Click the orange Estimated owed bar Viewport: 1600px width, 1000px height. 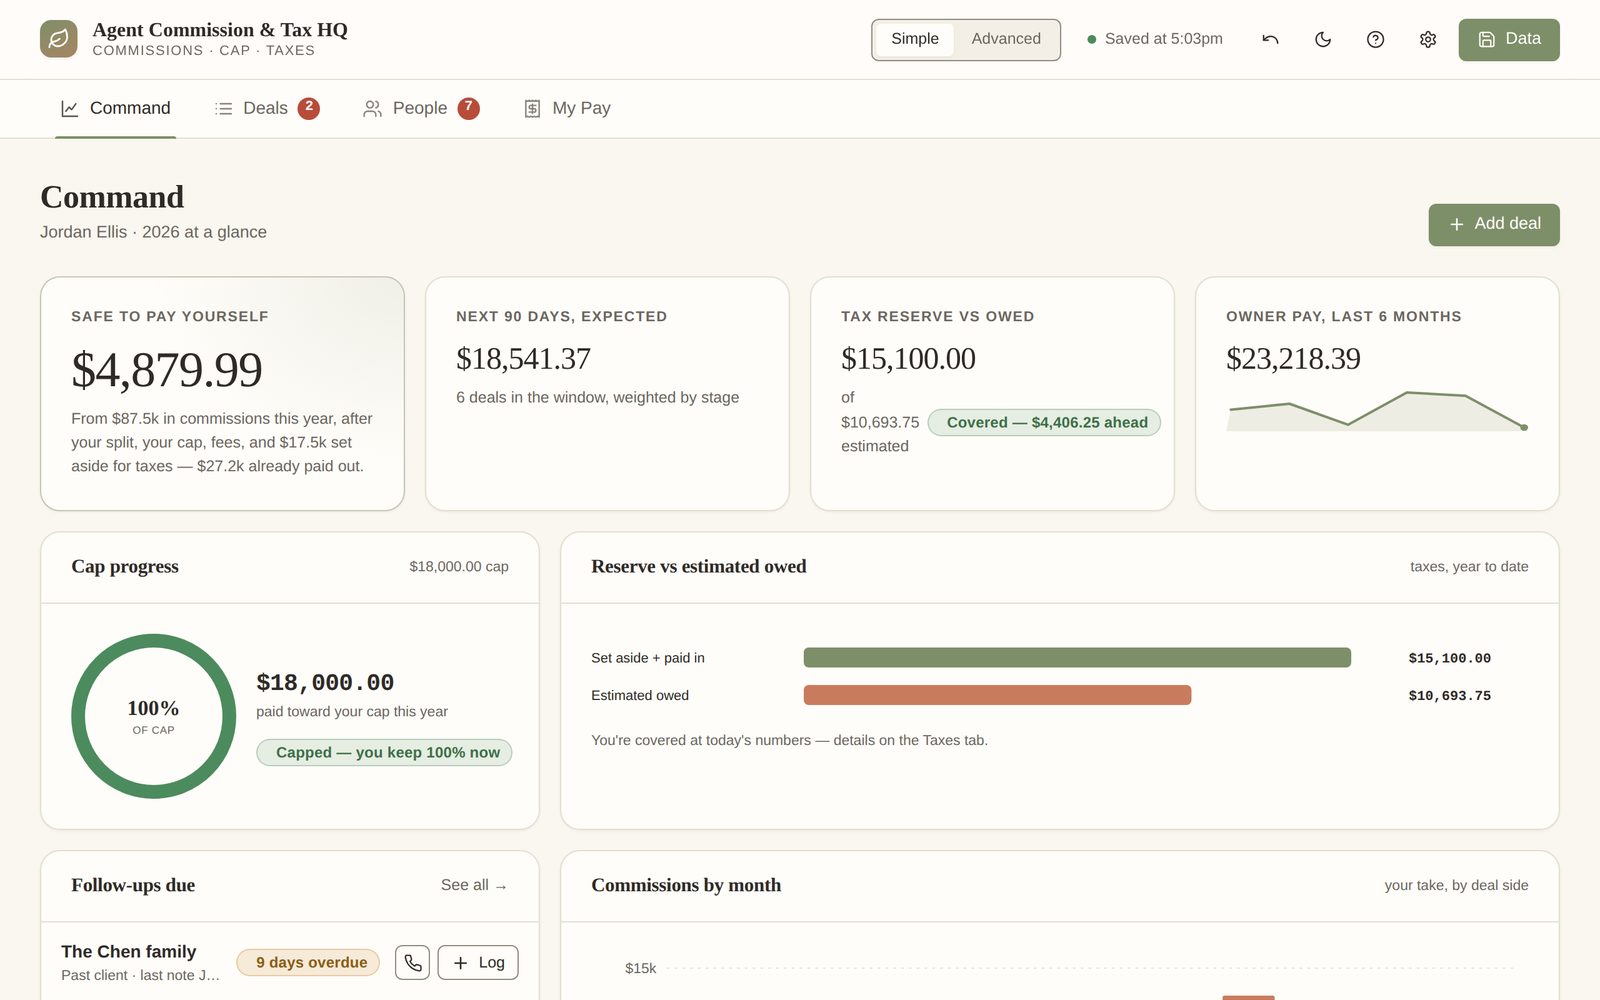pos(997,695)
